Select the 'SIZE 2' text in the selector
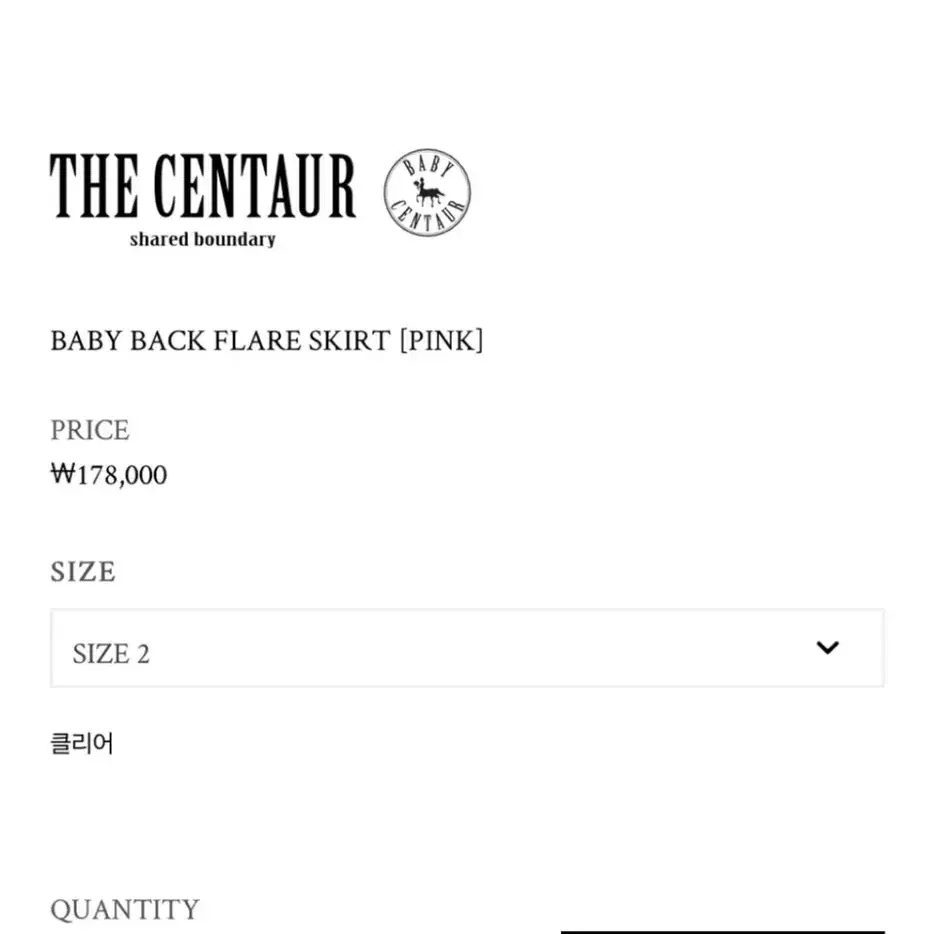The width and height of the screenshot is (934, 934). (x=111, y=653)
